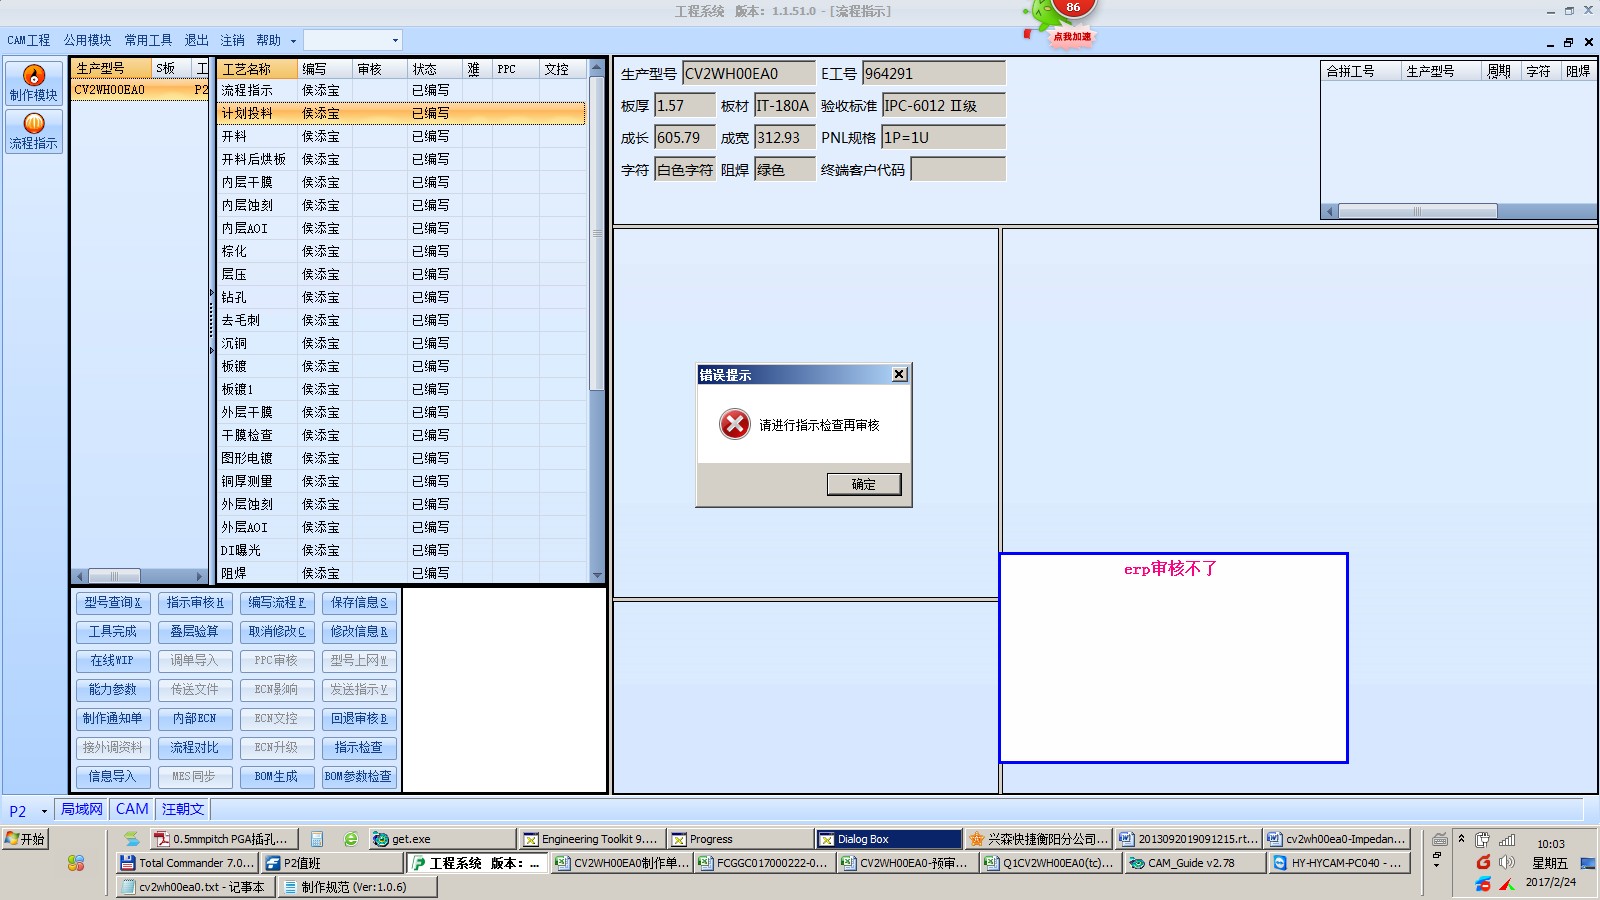Click the 状态 column header
The image size is (1600, 900).
[434, 69]
